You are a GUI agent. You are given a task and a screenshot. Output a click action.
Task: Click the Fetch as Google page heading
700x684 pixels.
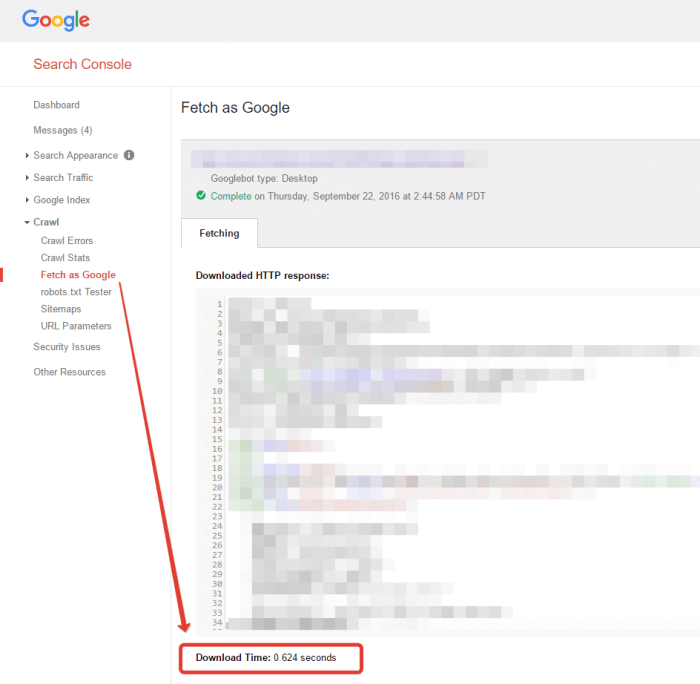point(235,108)
